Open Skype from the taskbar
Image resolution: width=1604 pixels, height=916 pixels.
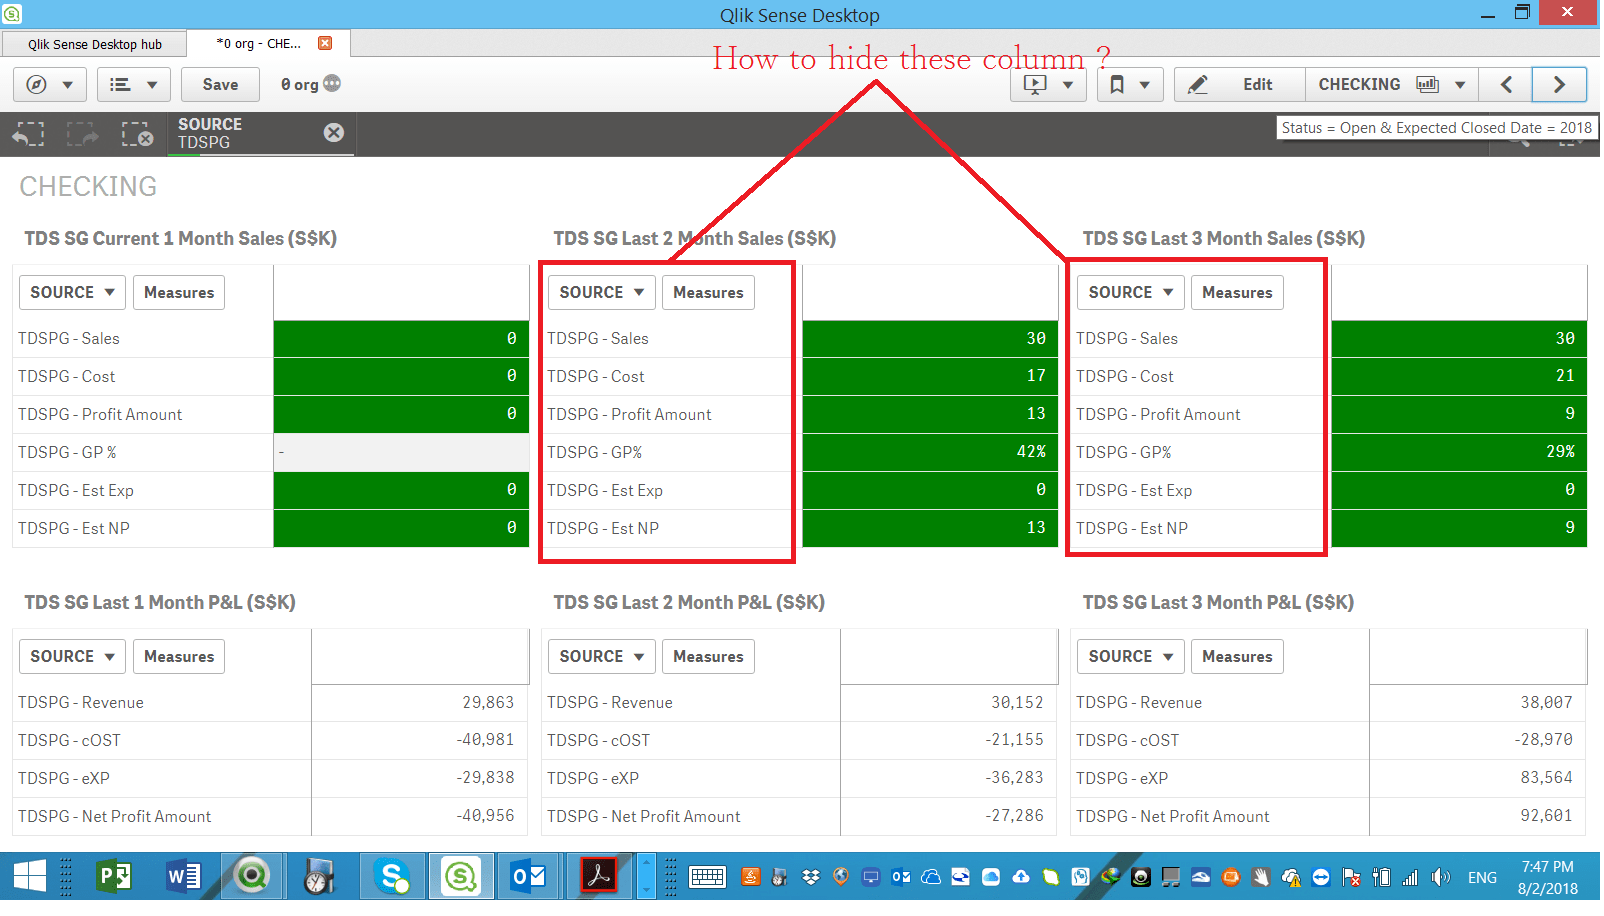(391, 878)
